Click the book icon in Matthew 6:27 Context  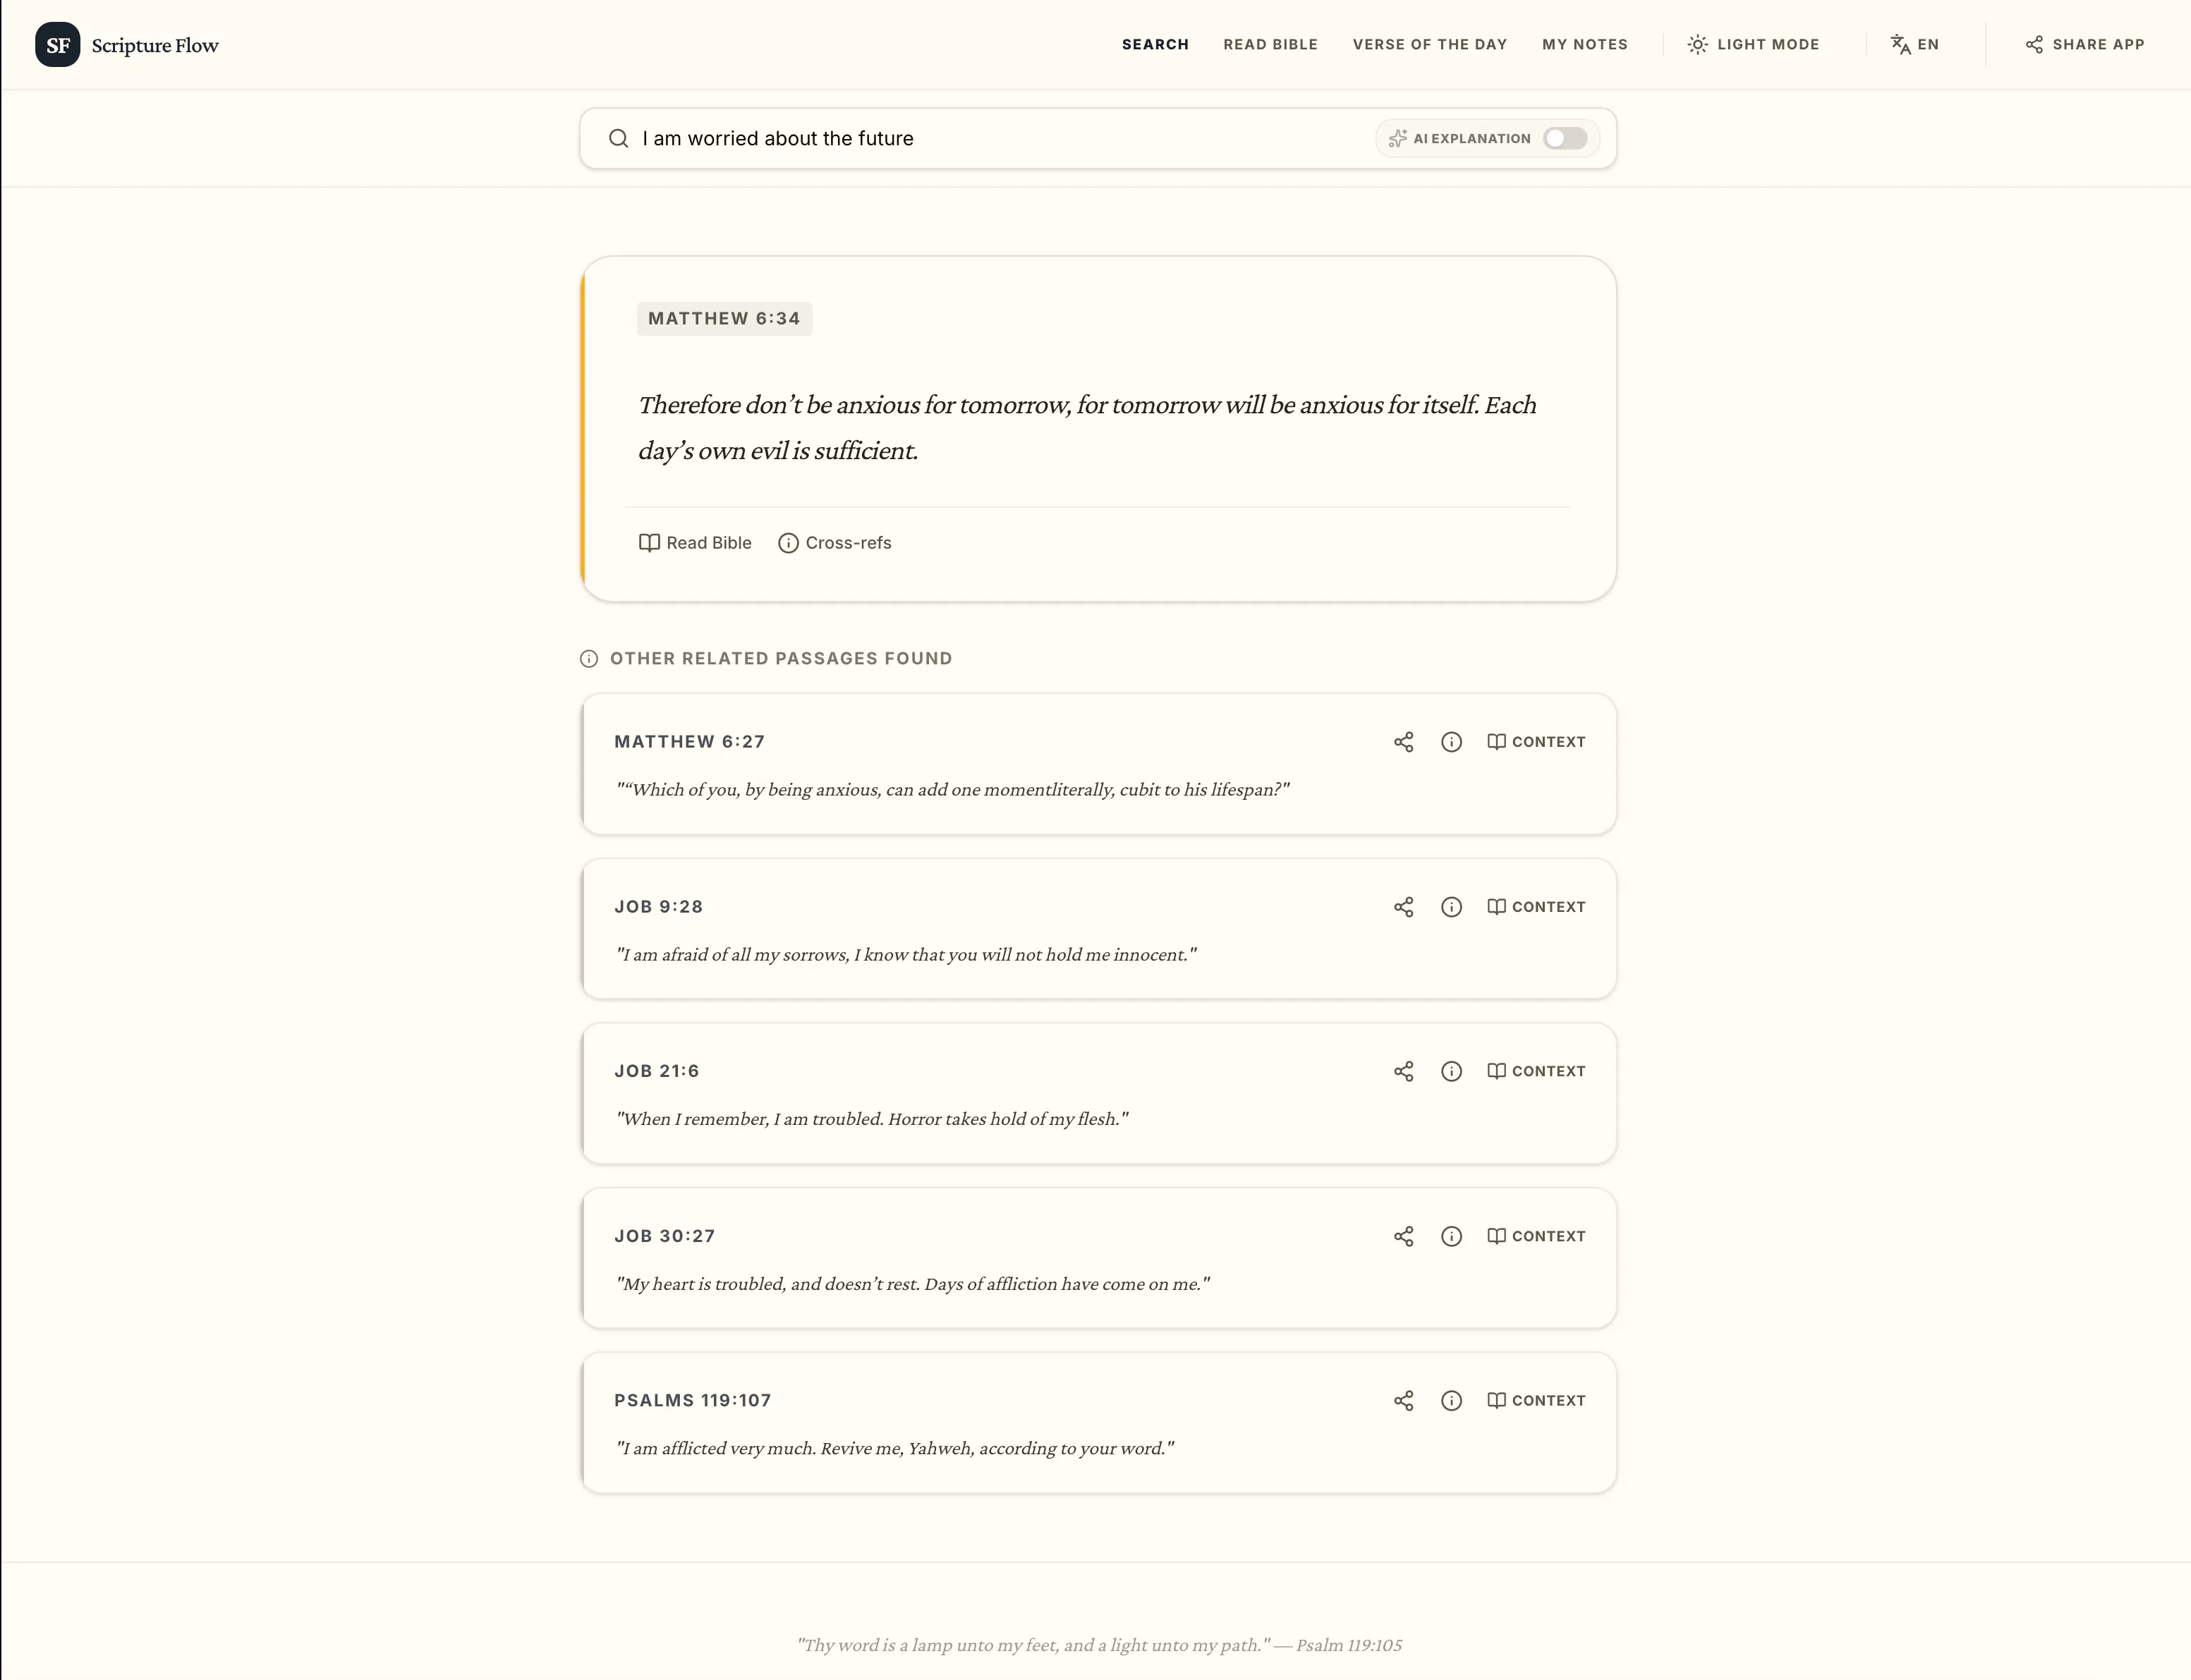click(1496, 741)
